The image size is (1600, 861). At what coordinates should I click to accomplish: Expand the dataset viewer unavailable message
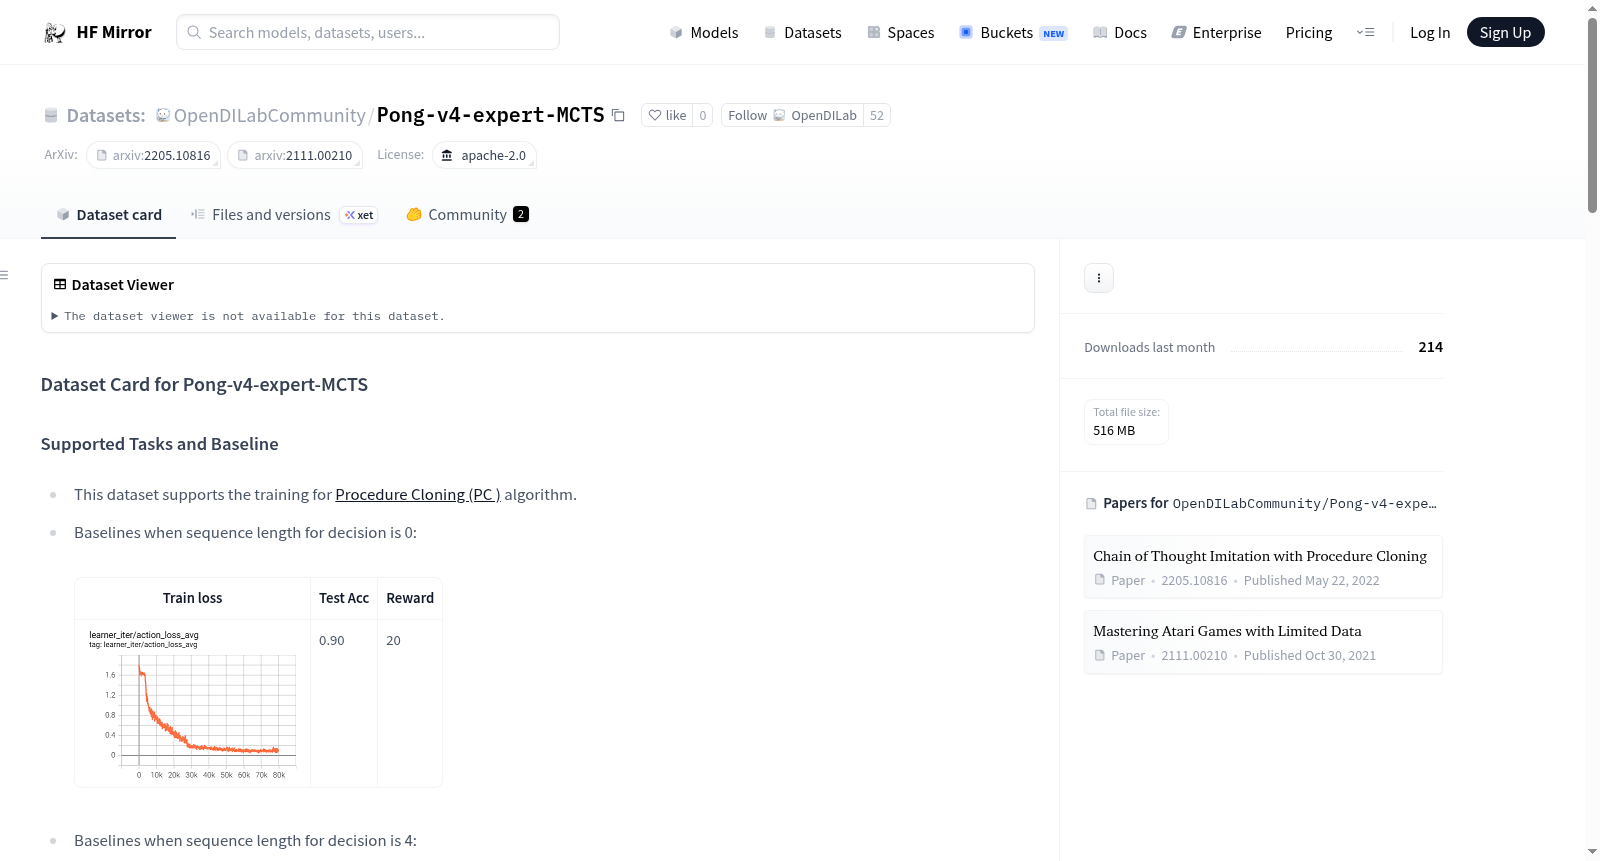point(248,316)
